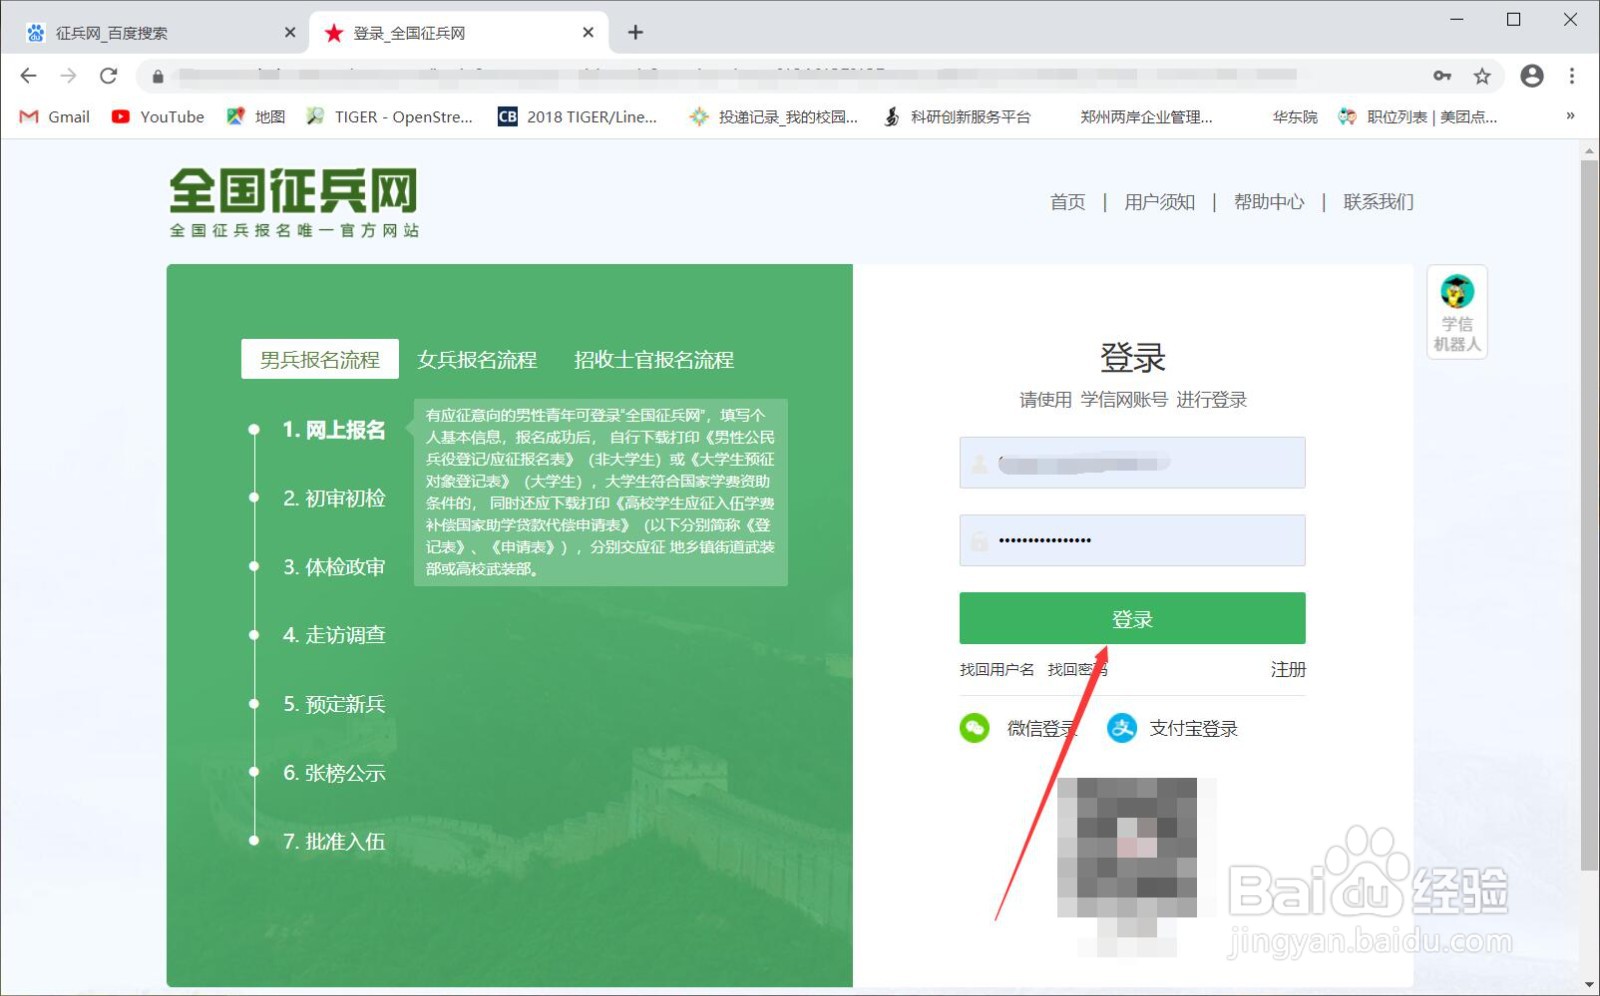
Task: Open the Chrome profile avatar
Action: [1531, 76]
